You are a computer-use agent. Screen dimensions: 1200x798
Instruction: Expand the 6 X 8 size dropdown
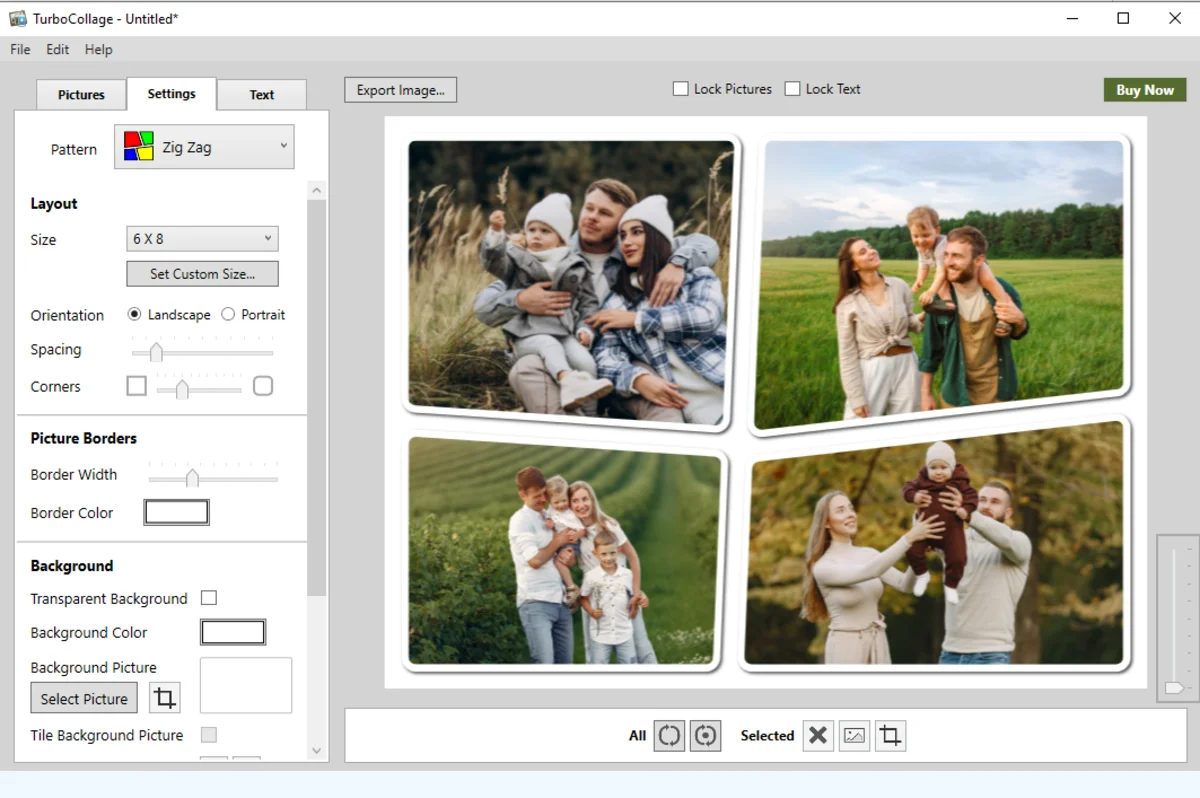coord(202,239)
